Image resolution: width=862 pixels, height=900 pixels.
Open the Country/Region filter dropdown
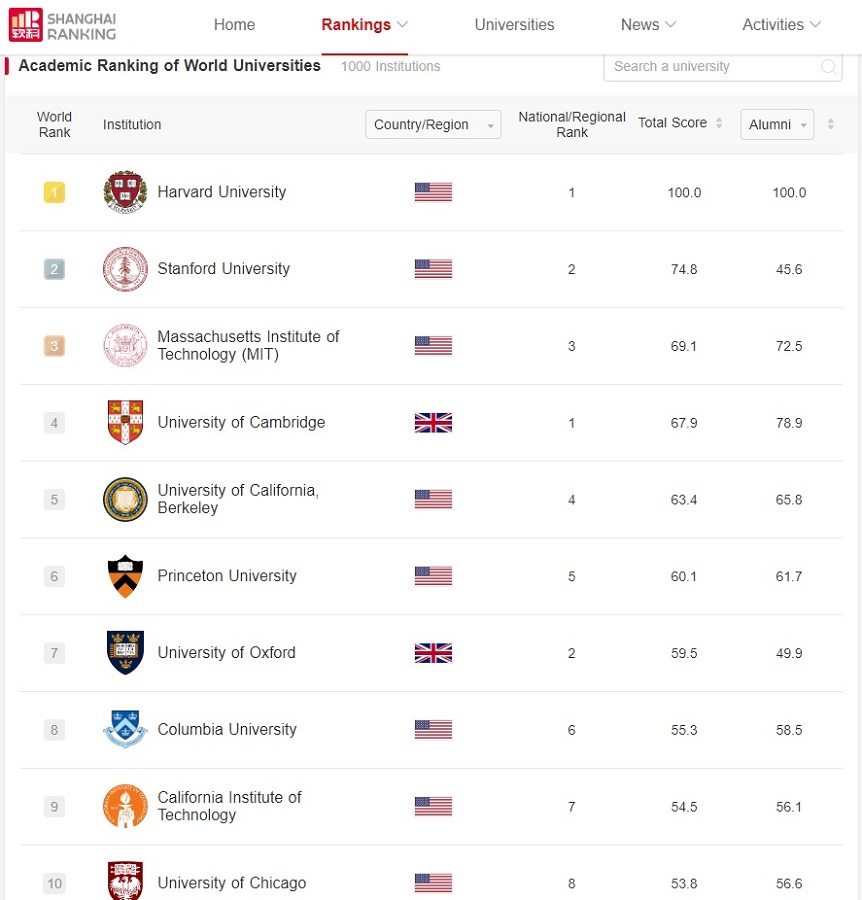pyautogui.click(x=433, y=125)
